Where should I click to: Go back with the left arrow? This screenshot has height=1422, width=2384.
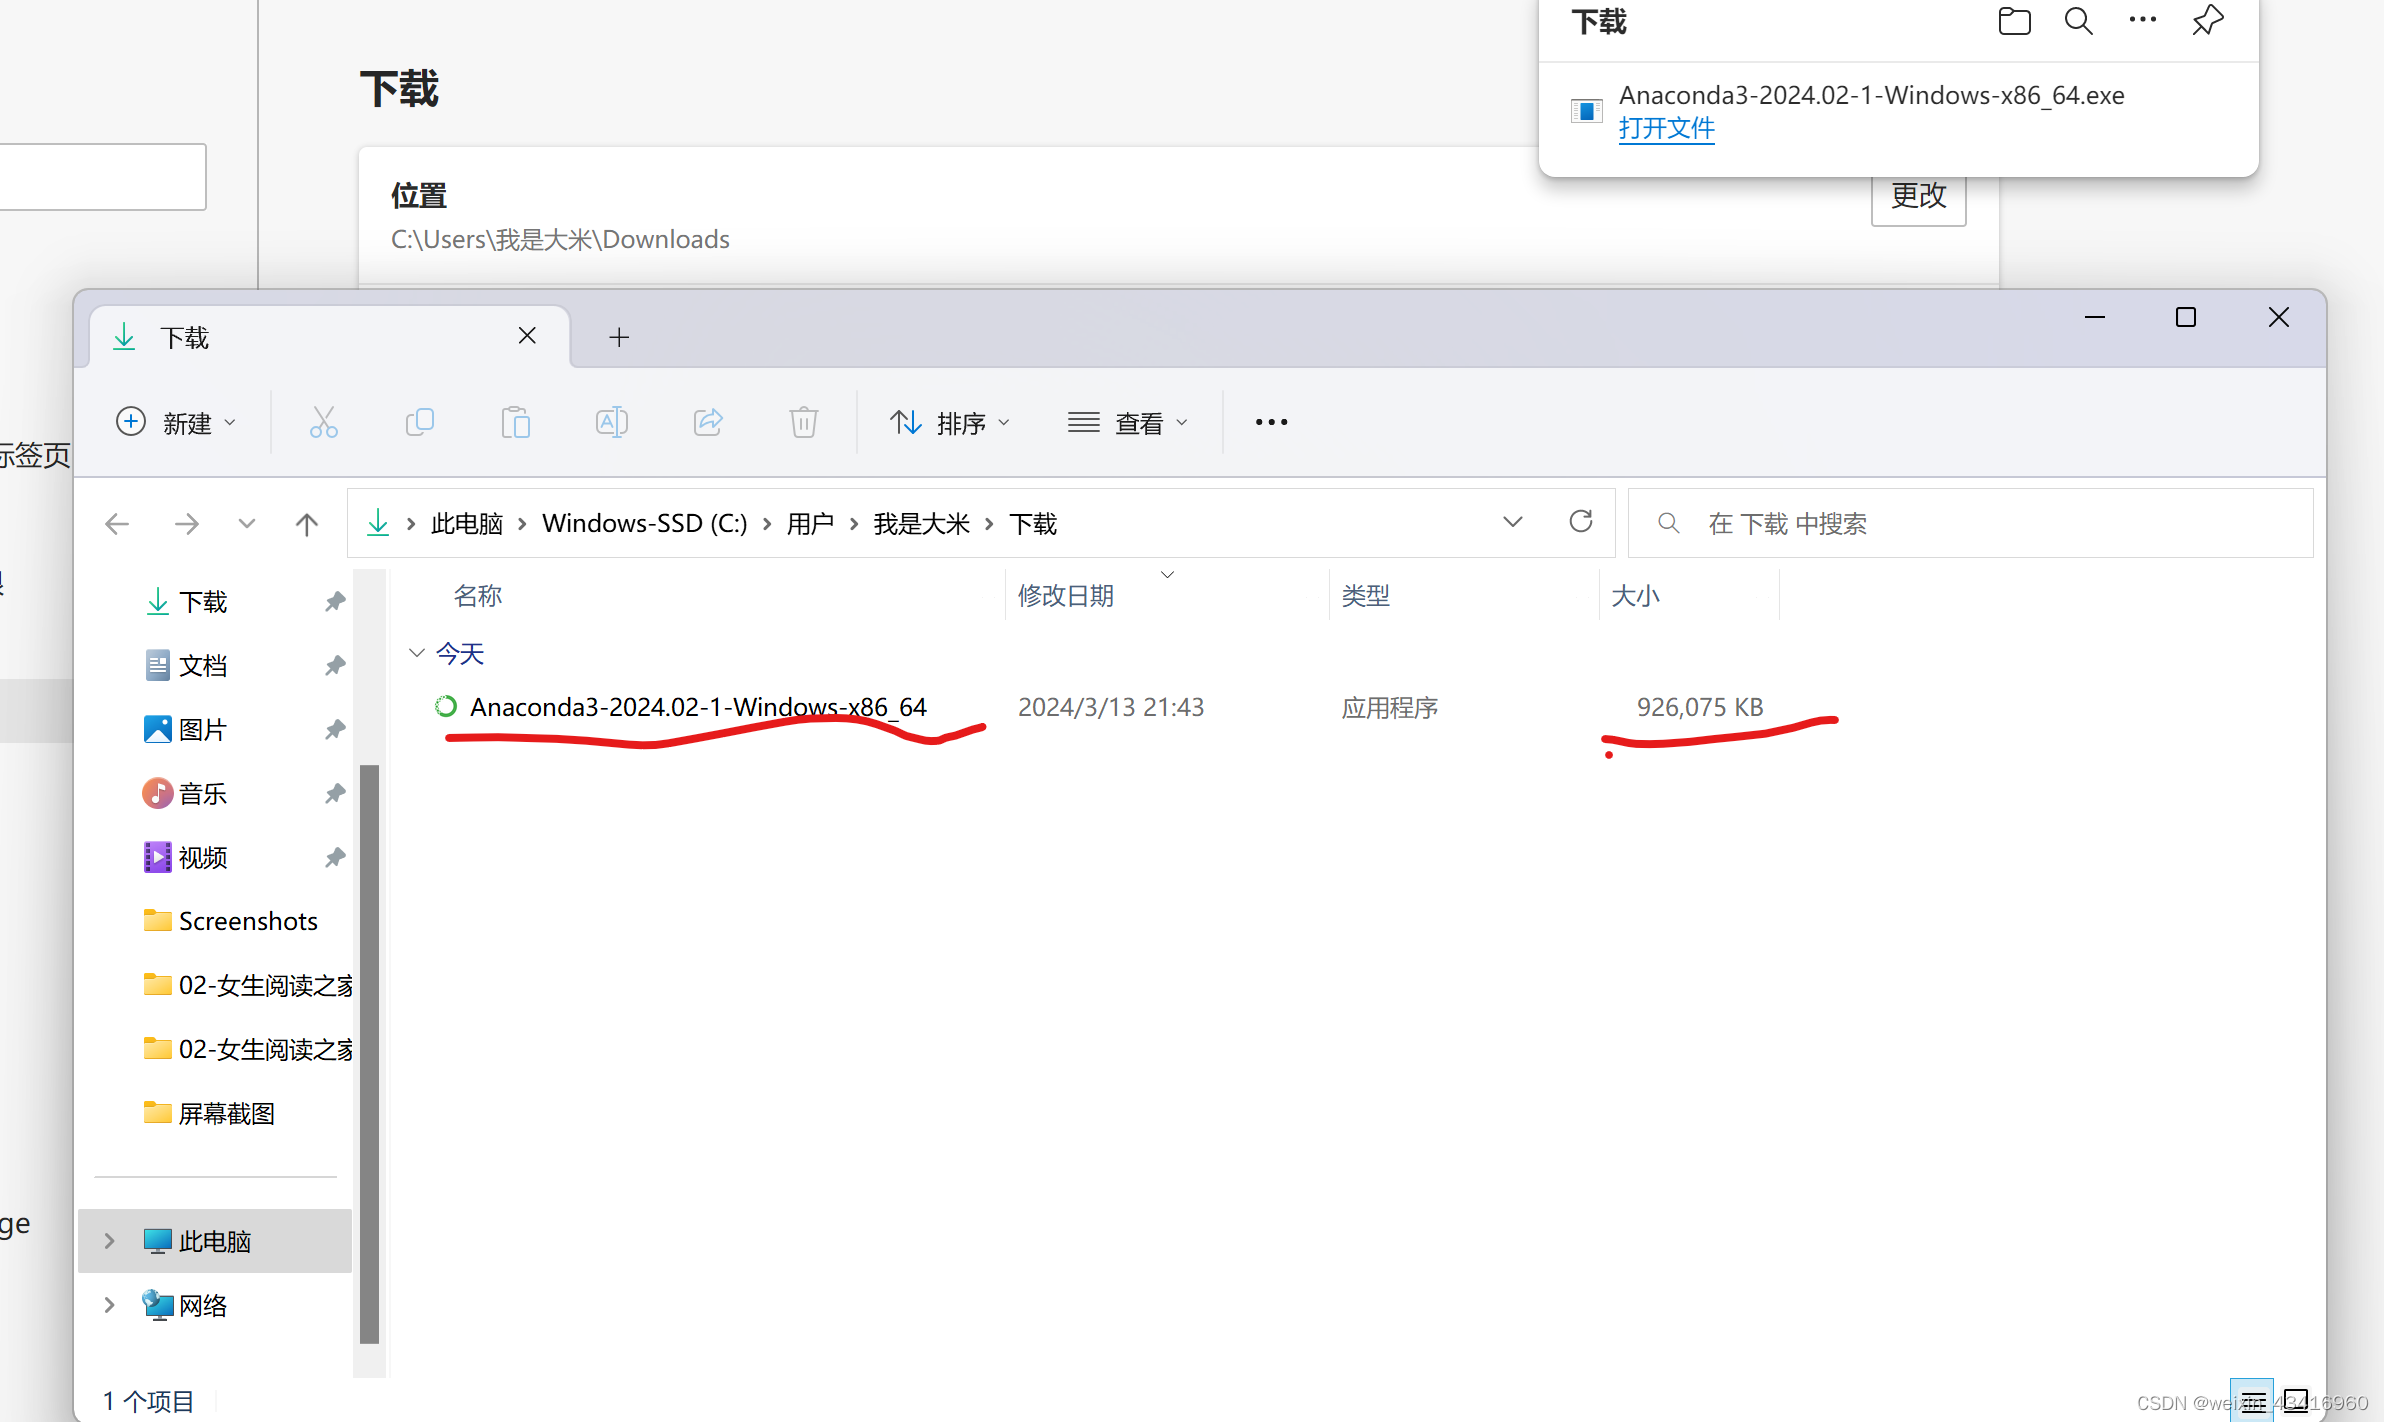point(117,524)
